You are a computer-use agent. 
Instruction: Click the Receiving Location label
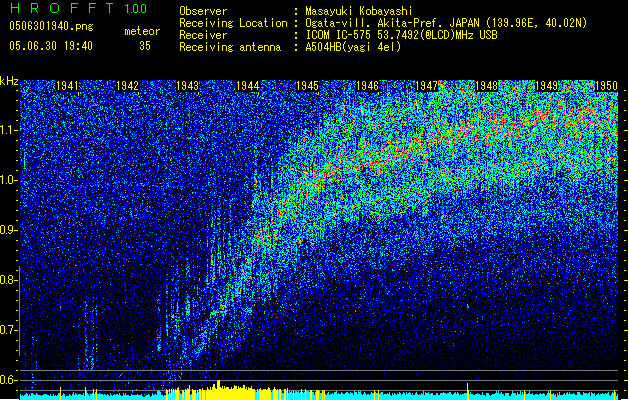(233, 23)
